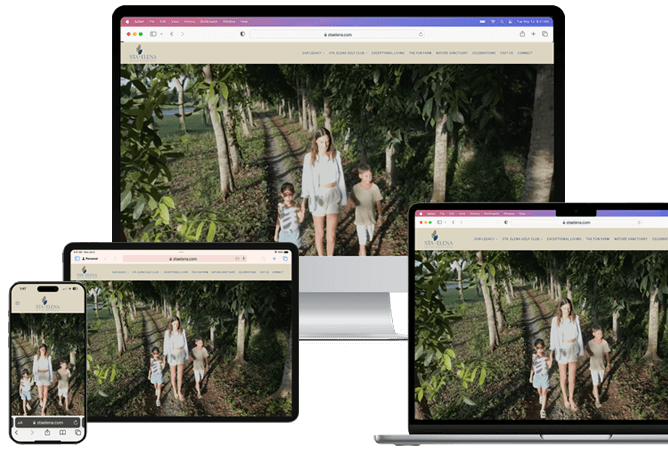Show the tab overview on the iMac Safari

(545, 34)
